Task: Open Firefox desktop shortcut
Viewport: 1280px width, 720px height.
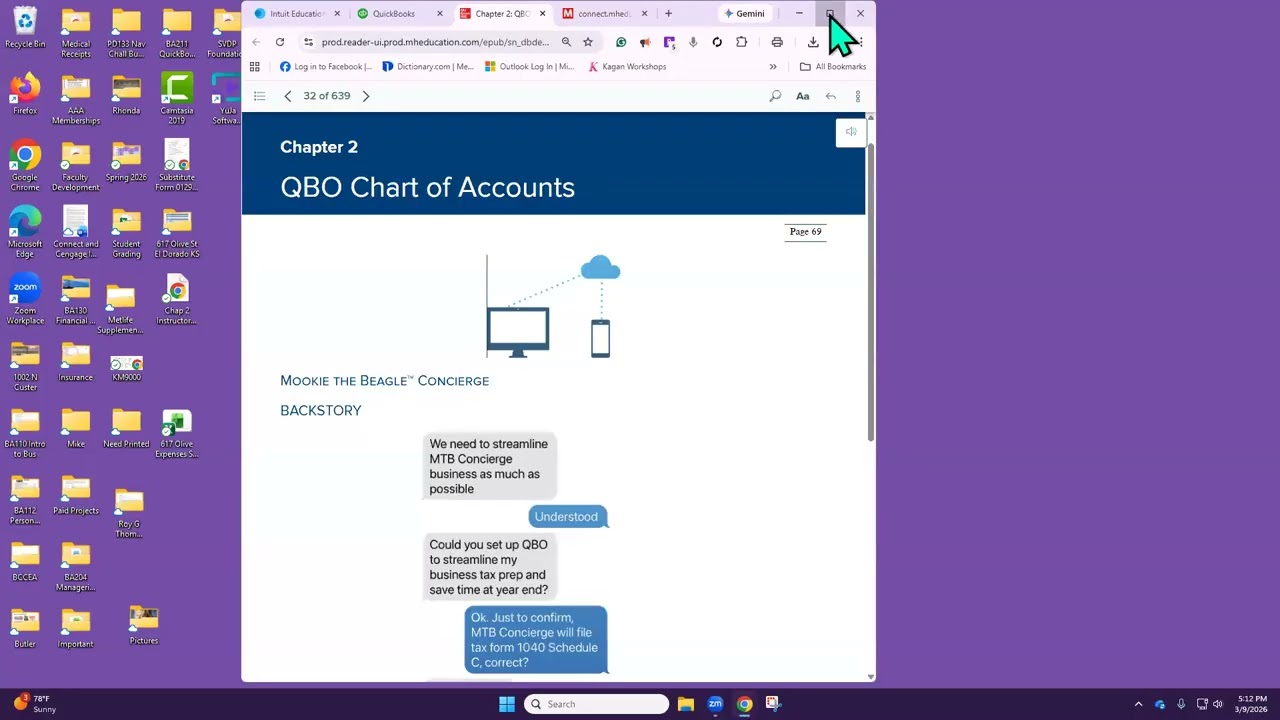Action: coord(25,94)
